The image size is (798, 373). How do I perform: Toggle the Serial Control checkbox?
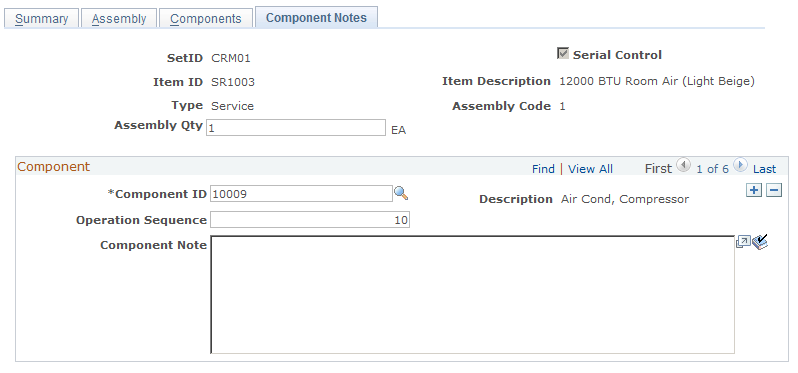[563, 53]
